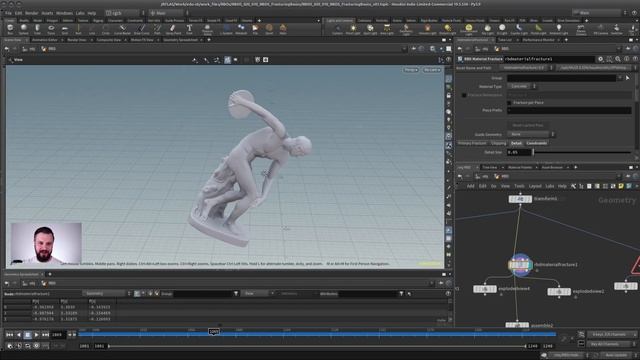Open the File menu
640x360 pixels.
8,13
